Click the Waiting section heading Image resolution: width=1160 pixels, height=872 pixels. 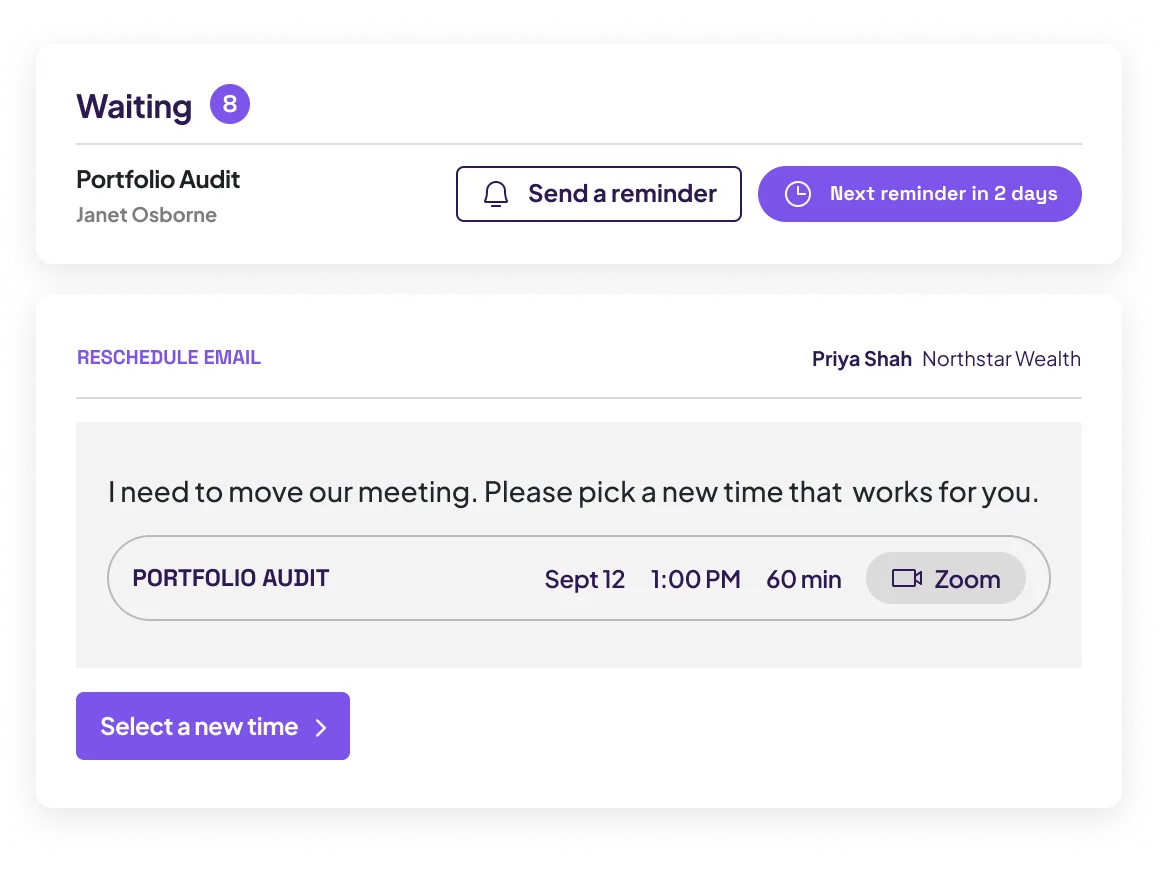click(134, 107)
